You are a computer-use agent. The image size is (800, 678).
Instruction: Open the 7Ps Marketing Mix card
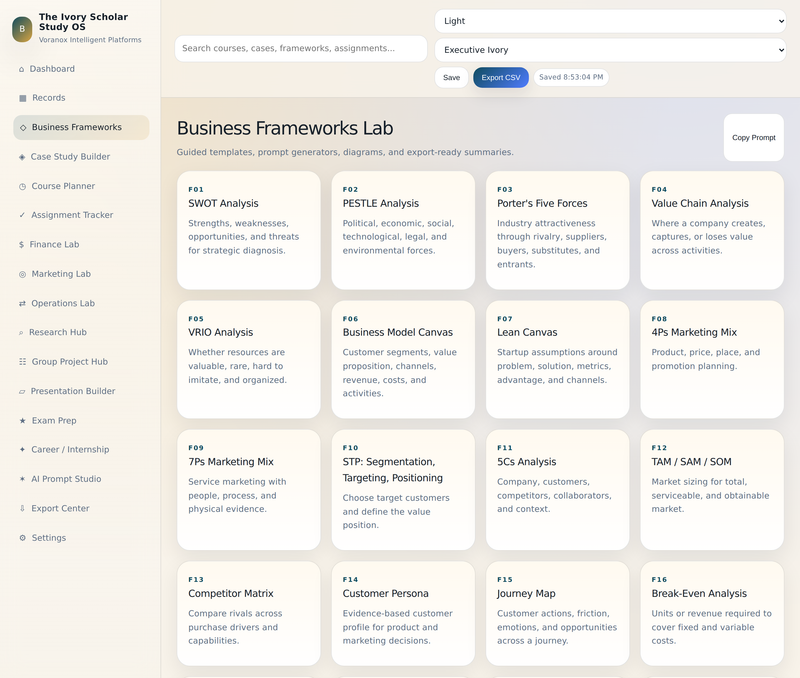[248, 490]
